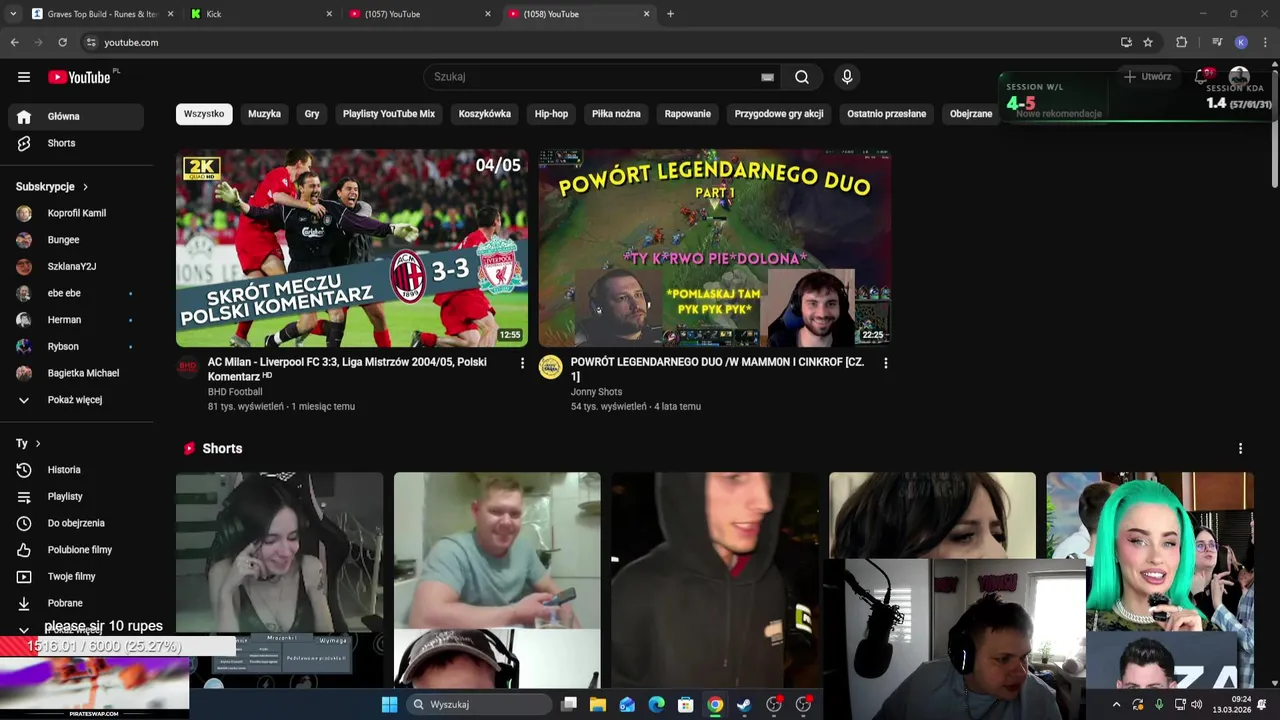This screenshot has height=720, width=1280.
Task: Open File Explorer from the taskbar
Action: (x=598, y=704)
